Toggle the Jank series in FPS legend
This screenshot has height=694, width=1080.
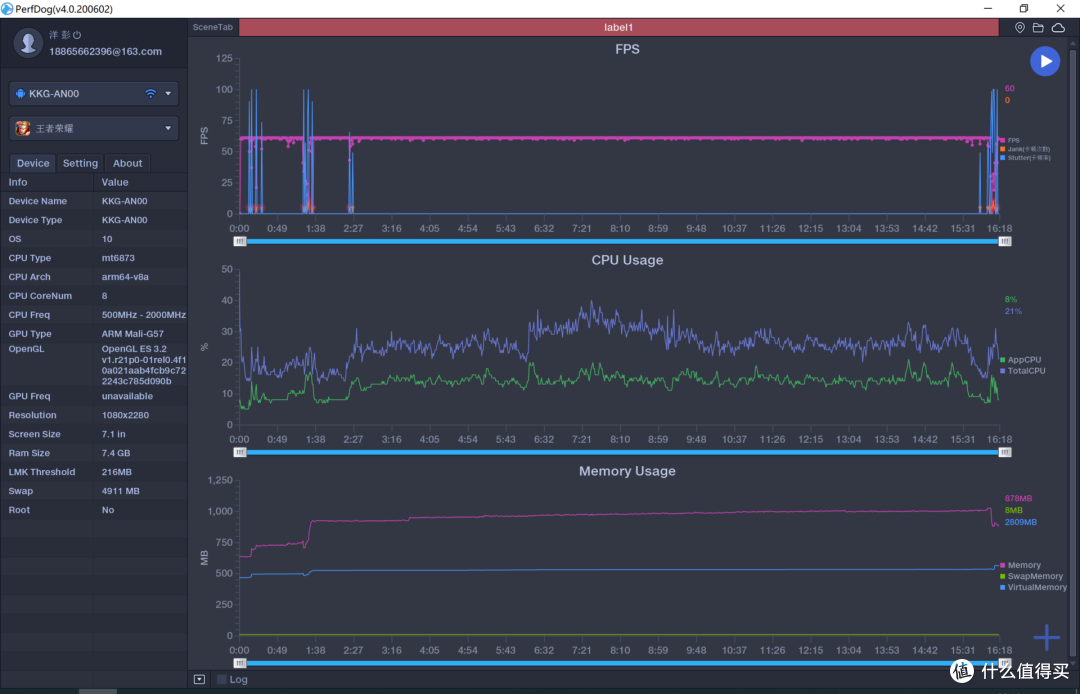[x=1025, y=149]
